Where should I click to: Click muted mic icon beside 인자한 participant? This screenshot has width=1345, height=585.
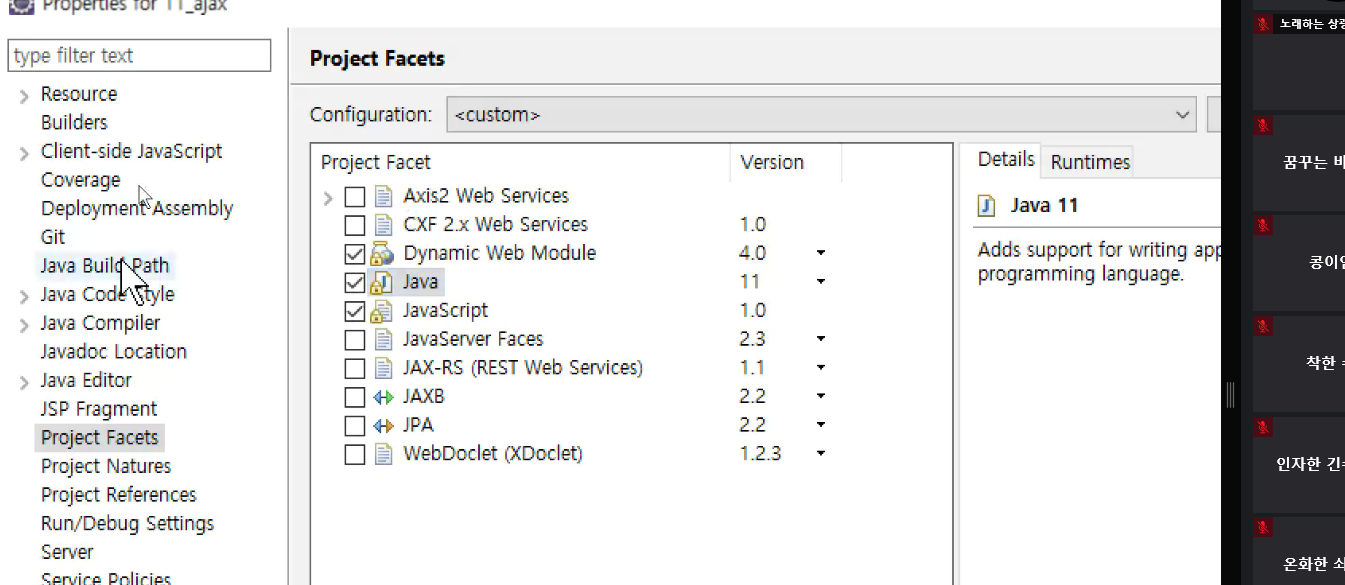[x=1264, y=427]
